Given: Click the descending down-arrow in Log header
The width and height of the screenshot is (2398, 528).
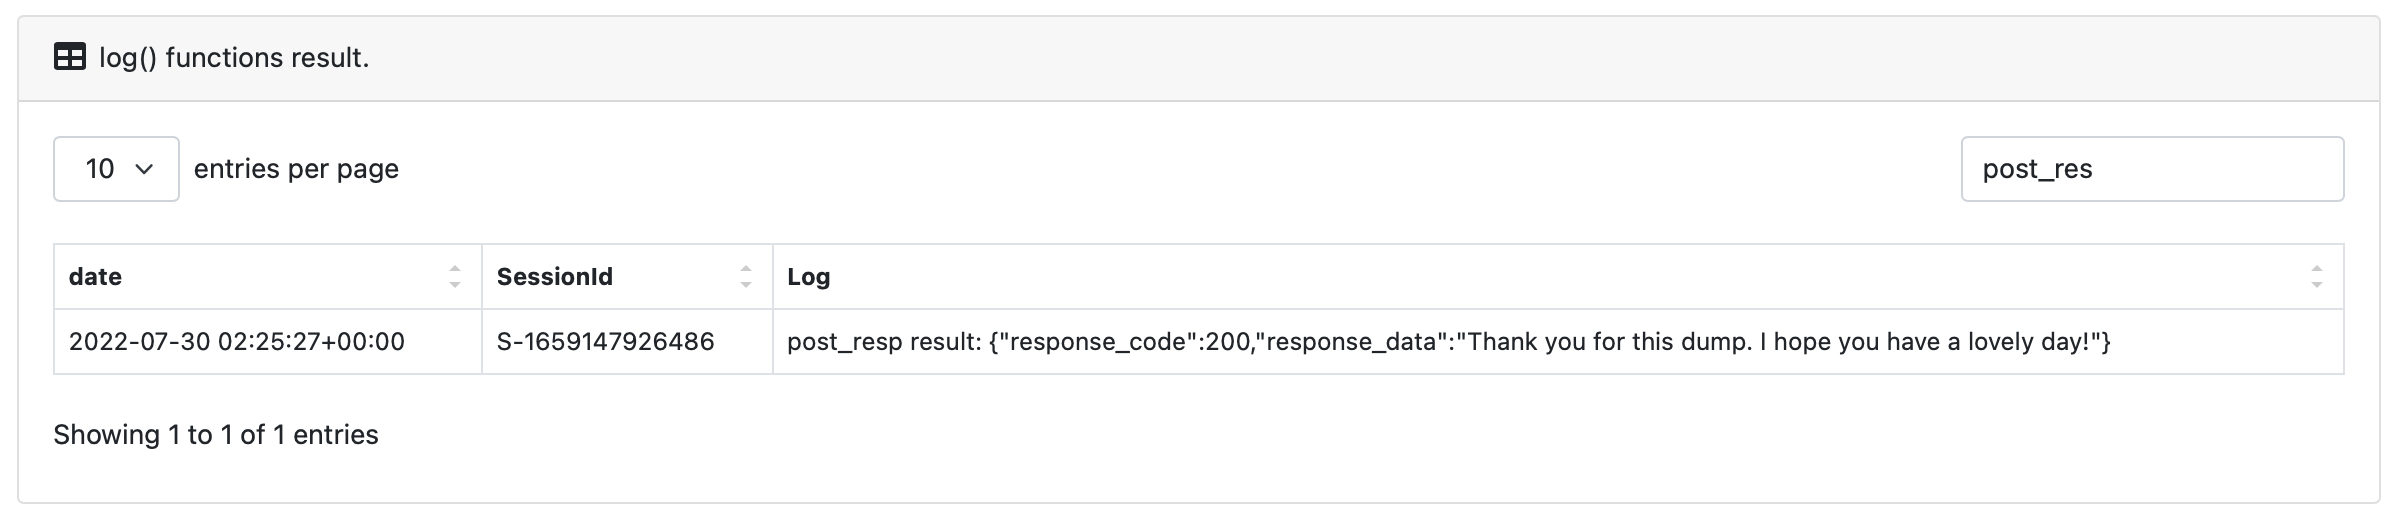Looking at the screenshot, I should click(x=2317, y=285).
